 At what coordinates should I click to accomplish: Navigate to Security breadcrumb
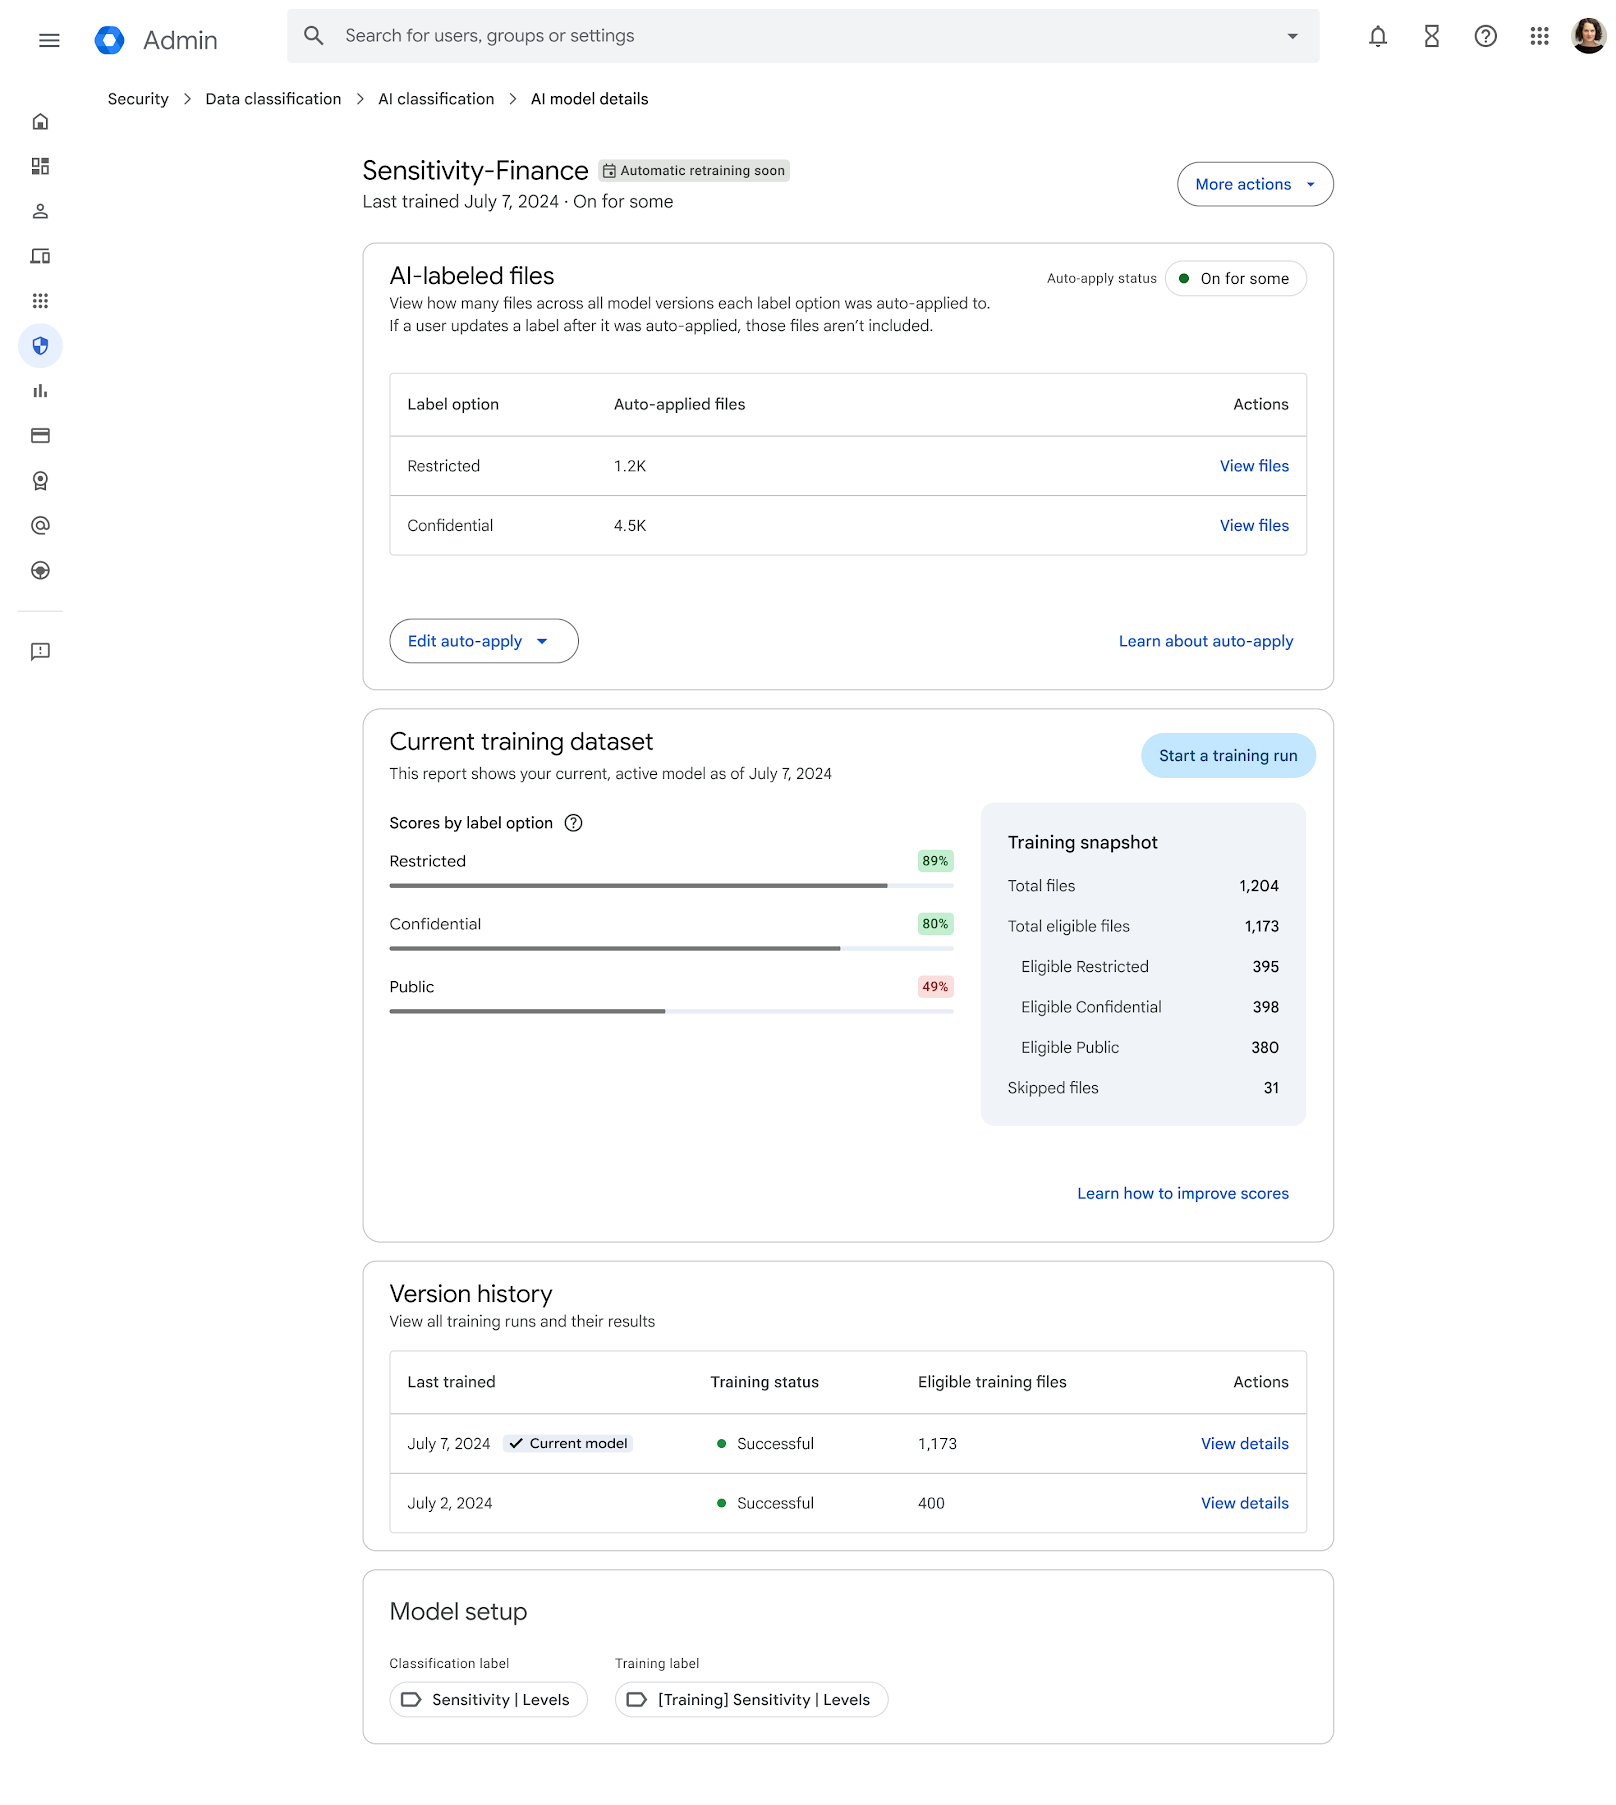(x=138, y=99)
